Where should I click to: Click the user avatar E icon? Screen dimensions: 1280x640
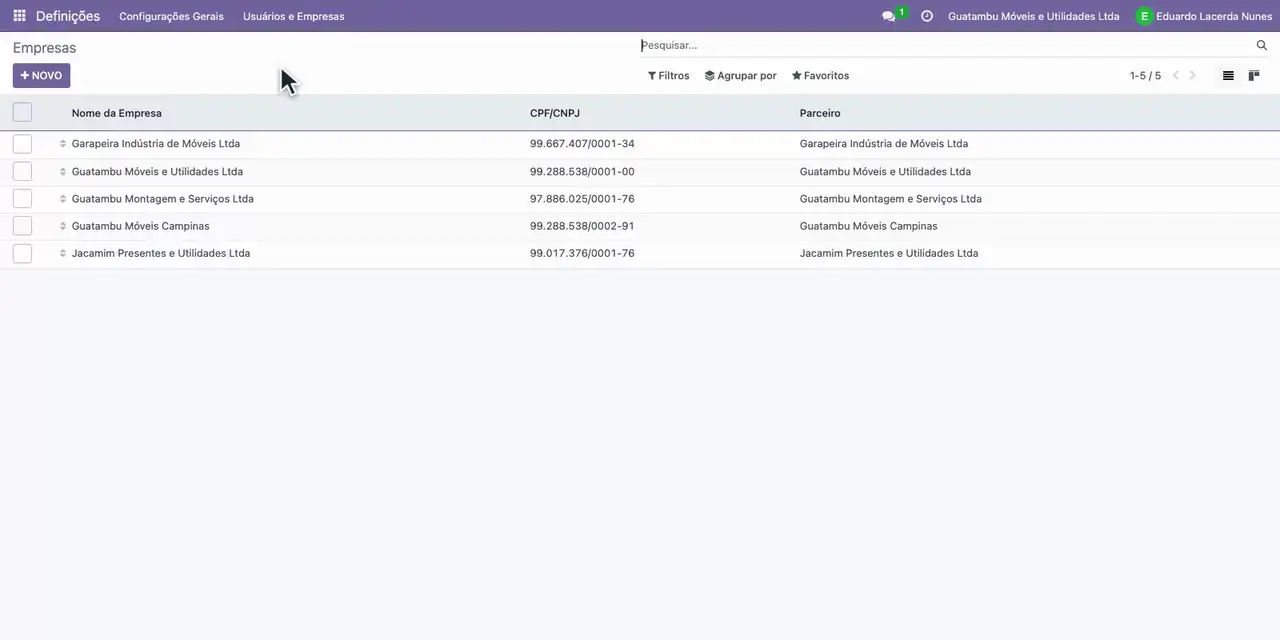[x=1144, y=16]
